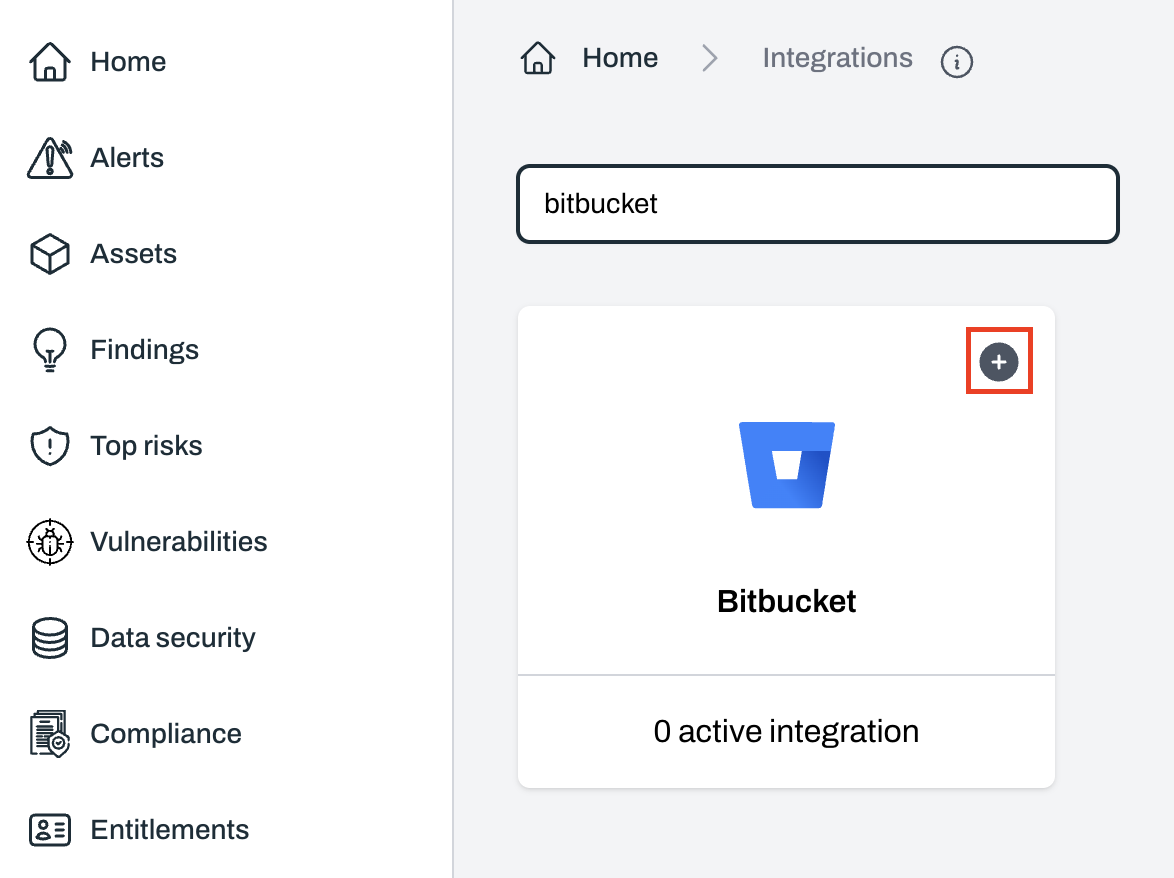This screenshot has height=878, width=1174.
Task: Go to Assets in sidebar
Action: click(133, 254)
